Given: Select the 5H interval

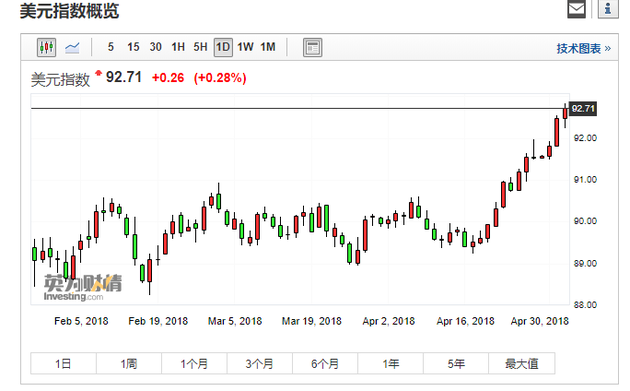Looking at the screenshot, I should click(200, 47).
